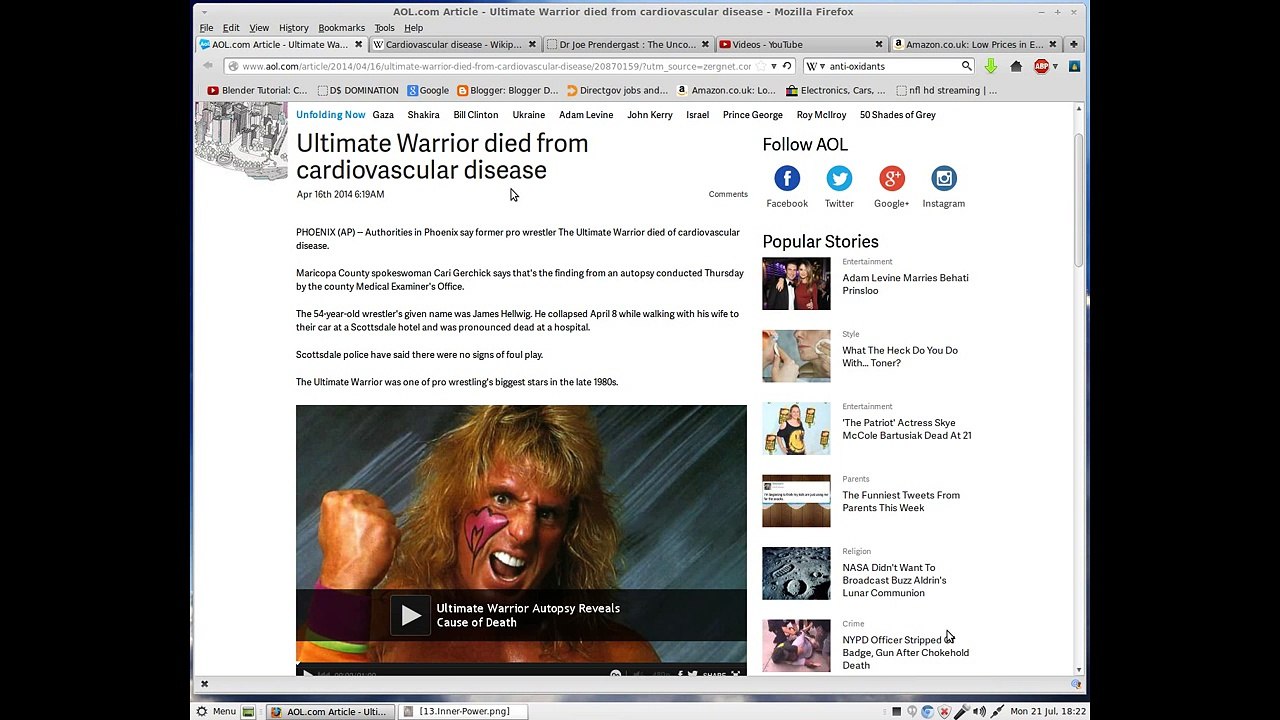Screen dimensions: 1280x720
Task: Open 13.Inner-Power.png window from taskbar
Action: pyautogui.click(x=464, y=712)
